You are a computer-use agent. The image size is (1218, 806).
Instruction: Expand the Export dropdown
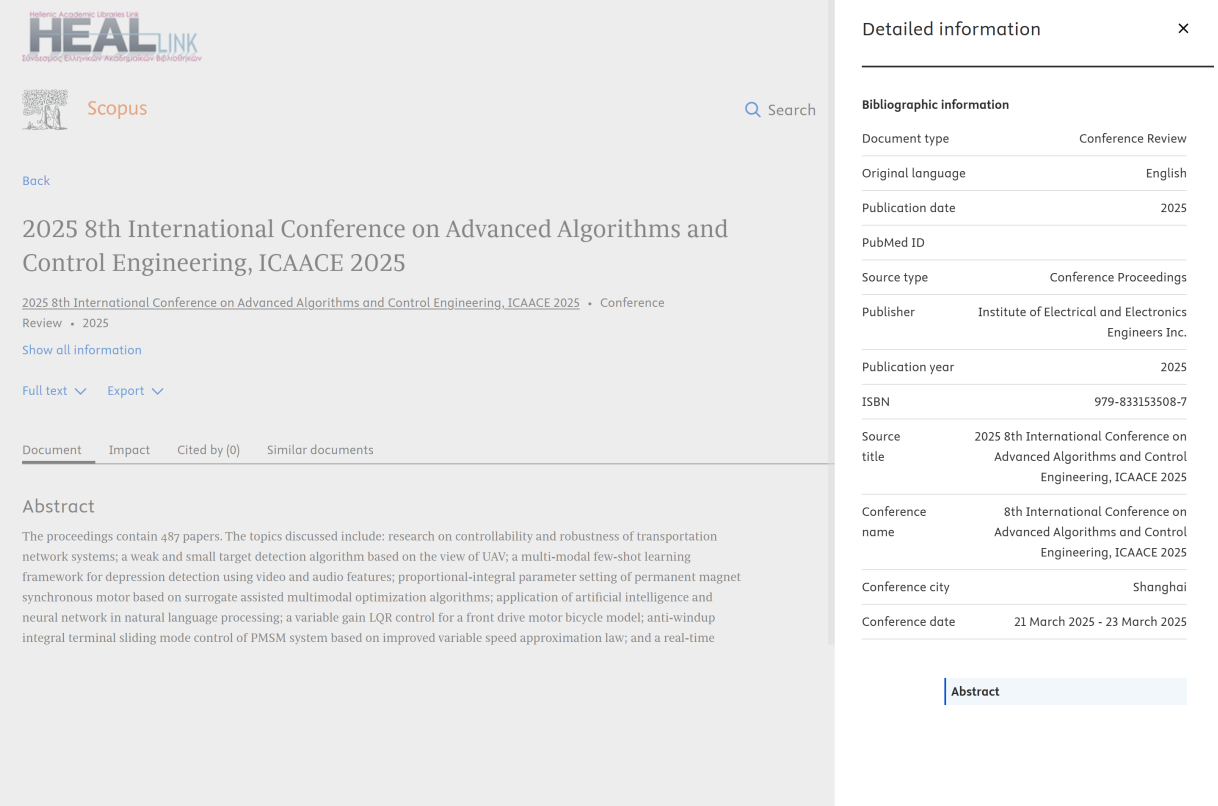coord(135,391)
